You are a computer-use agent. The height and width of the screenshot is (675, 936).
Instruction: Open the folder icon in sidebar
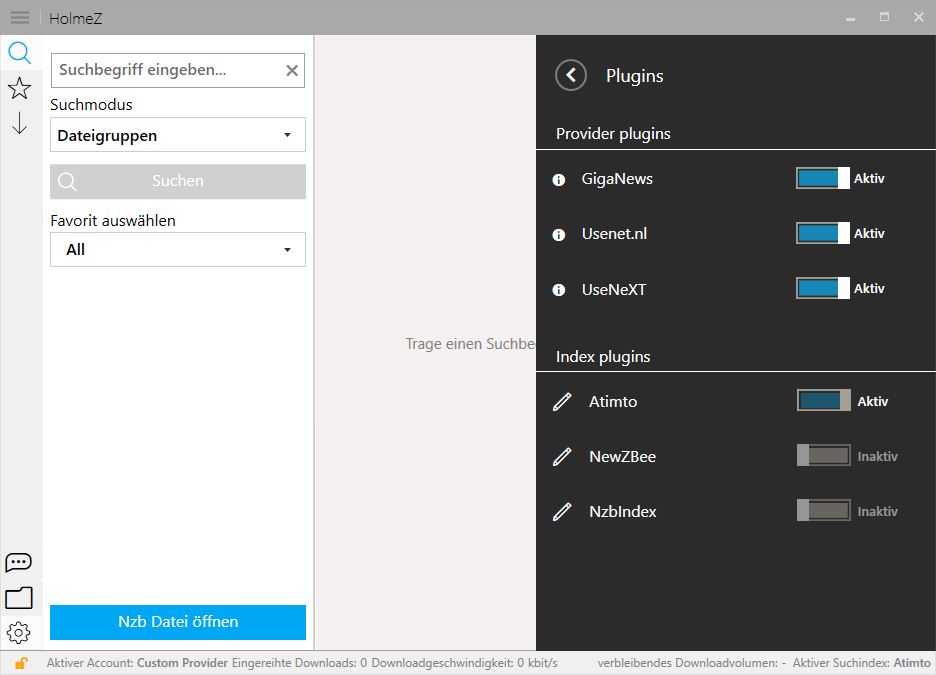(x=19, y=597)
